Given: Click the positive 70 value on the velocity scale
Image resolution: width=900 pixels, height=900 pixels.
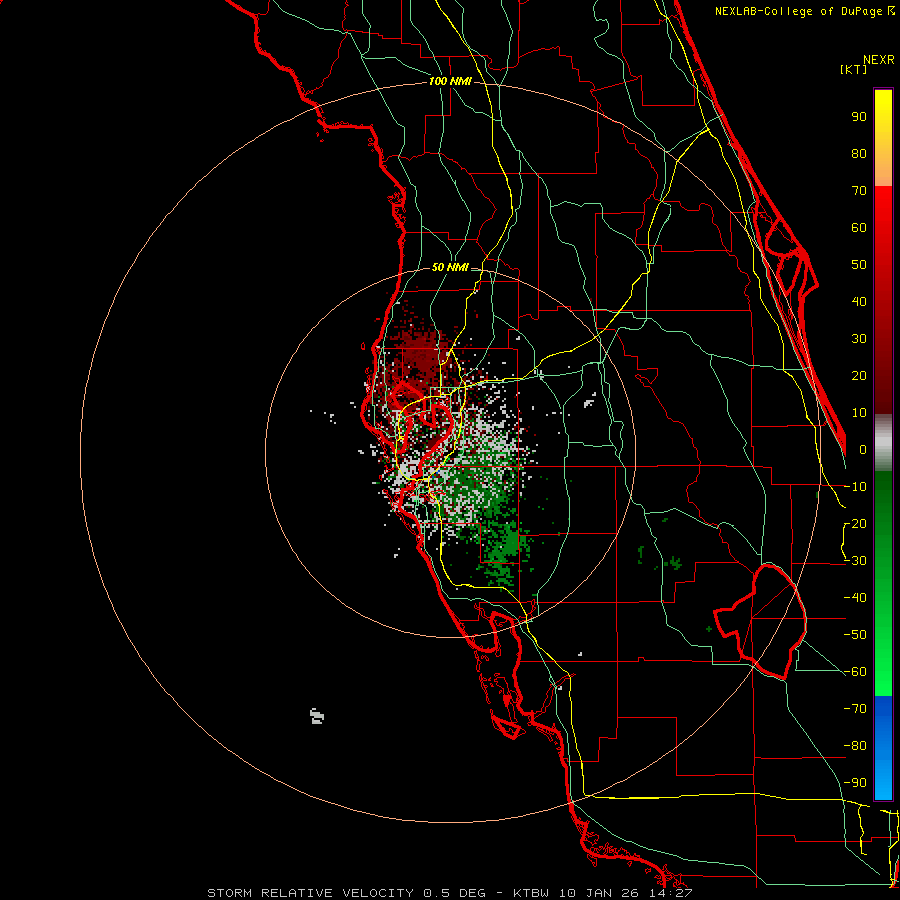Looking at the screenshot, I should (859, 191).
